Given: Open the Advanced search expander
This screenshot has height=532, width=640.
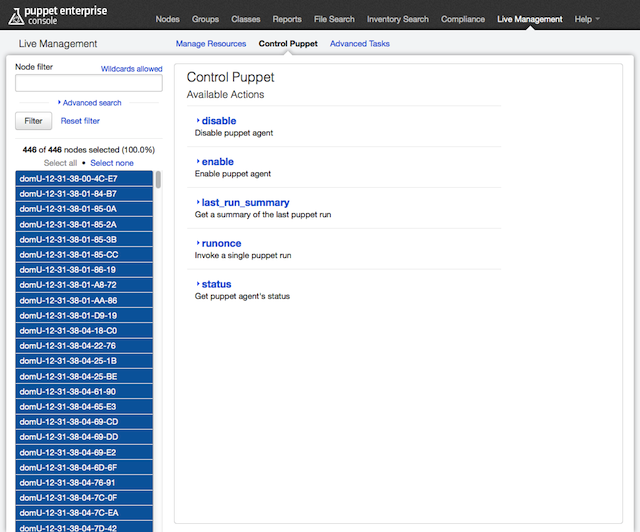Looking at the screenshot, I should [x=90, y=103].
